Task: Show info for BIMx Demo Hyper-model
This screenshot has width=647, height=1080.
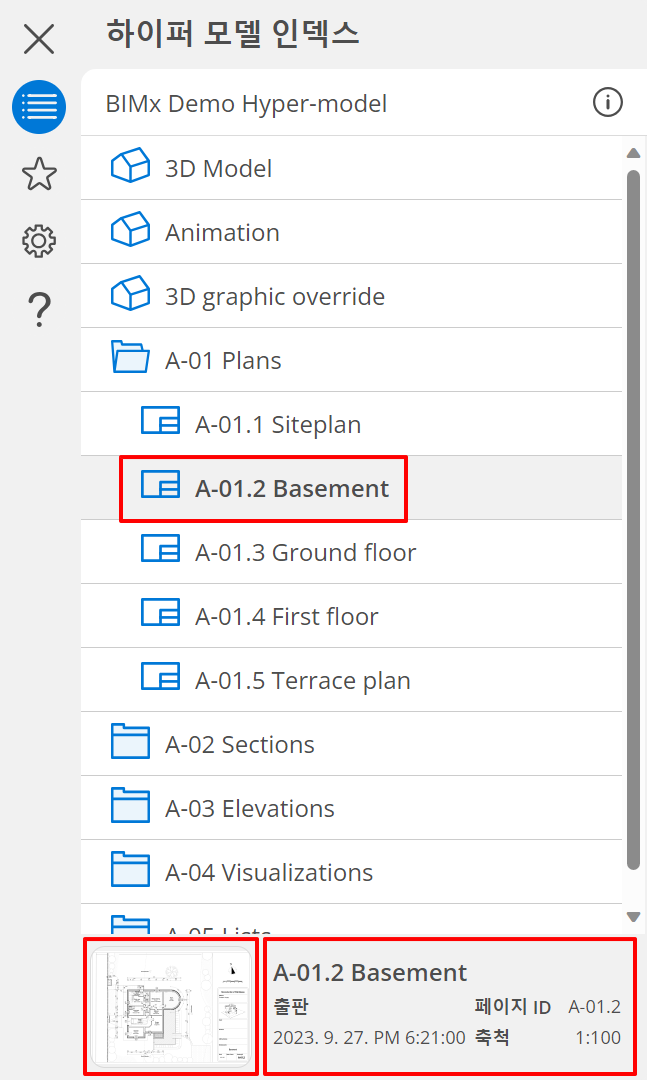Action: 607,102
